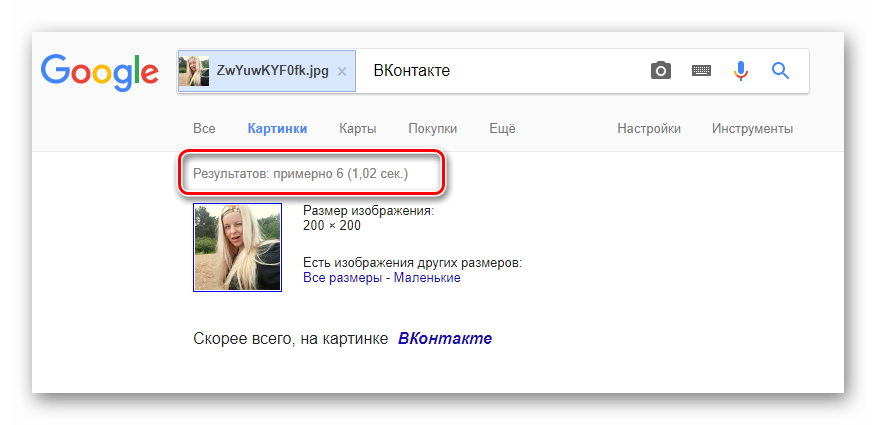Open Настройки menu

pos(649,129)
